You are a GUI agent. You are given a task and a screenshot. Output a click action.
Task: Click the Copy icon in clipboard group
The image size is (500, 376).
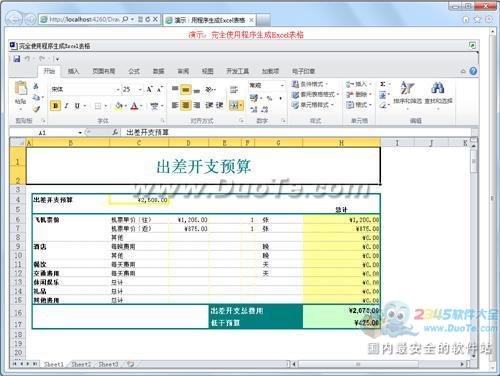[36, 97]
